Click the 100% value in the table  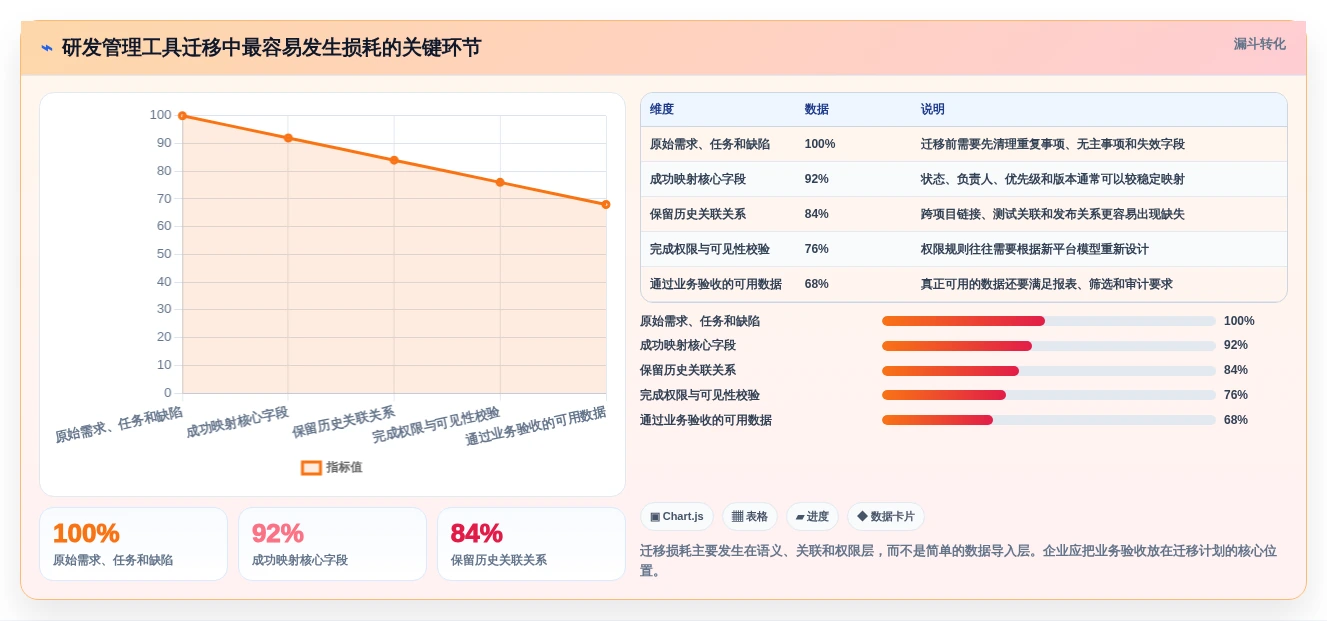[x=820, y=144]
